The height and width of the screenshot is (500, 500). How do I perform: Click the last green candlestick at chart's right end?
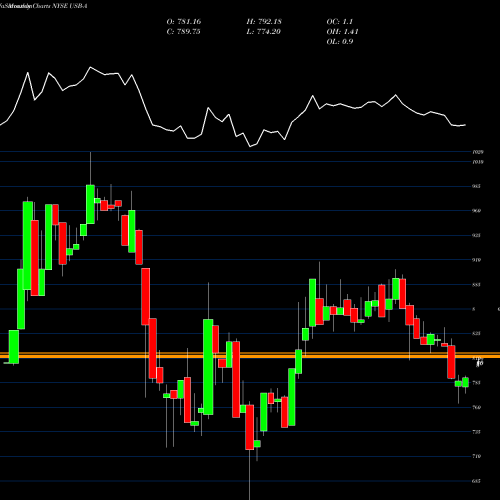pyautogui.click(x=465, y=382)
